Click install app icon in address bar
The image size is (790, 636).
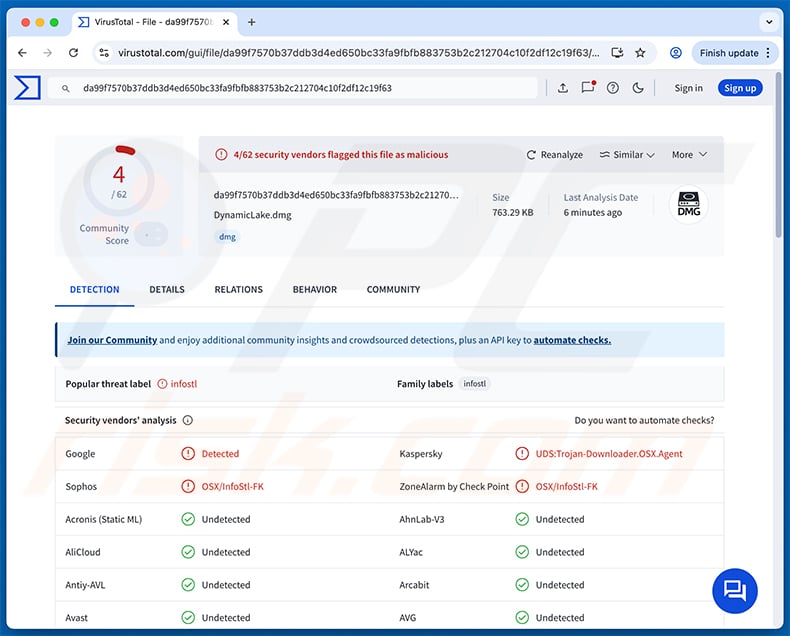pyautogui.click(x=617, y=53)
